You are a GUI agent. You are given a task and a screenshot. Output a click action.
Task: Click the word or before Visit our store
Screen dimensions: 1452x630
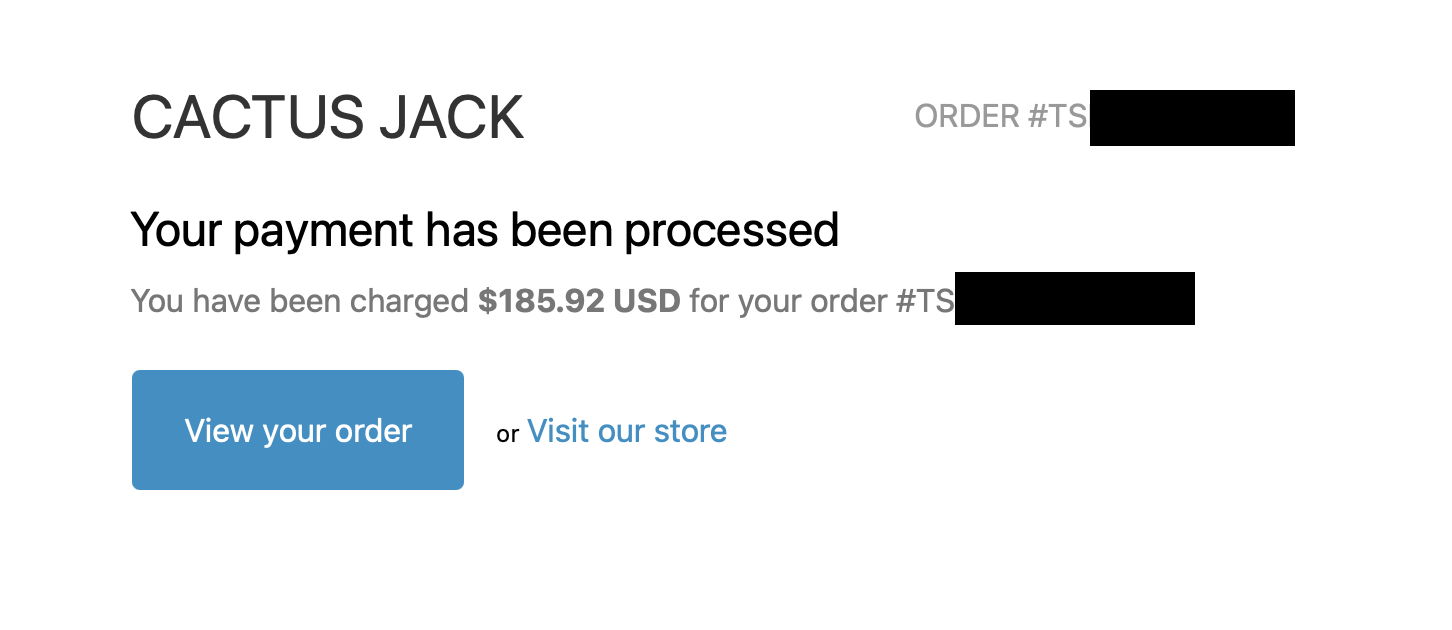508,434
